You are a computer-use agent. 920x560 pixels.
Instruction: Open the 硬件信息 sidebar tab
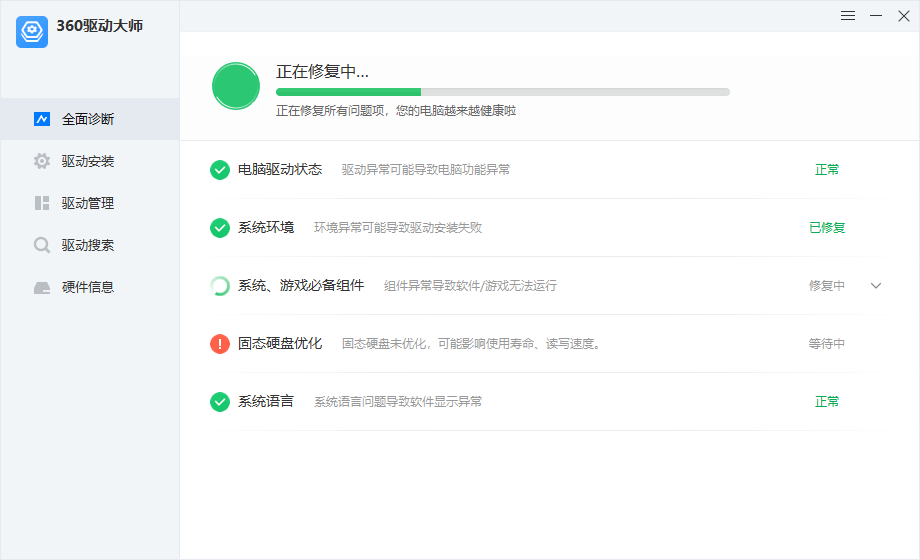[90, 287]
